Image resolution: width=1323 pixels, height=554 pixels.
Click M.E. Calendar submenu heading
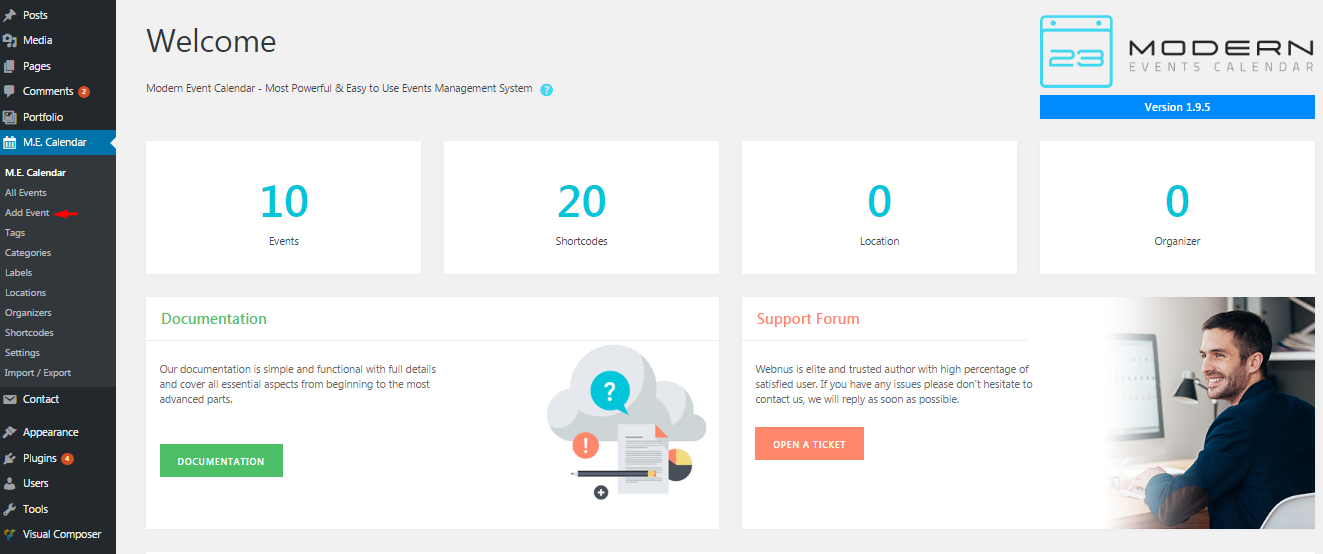(x=35, y=173)
